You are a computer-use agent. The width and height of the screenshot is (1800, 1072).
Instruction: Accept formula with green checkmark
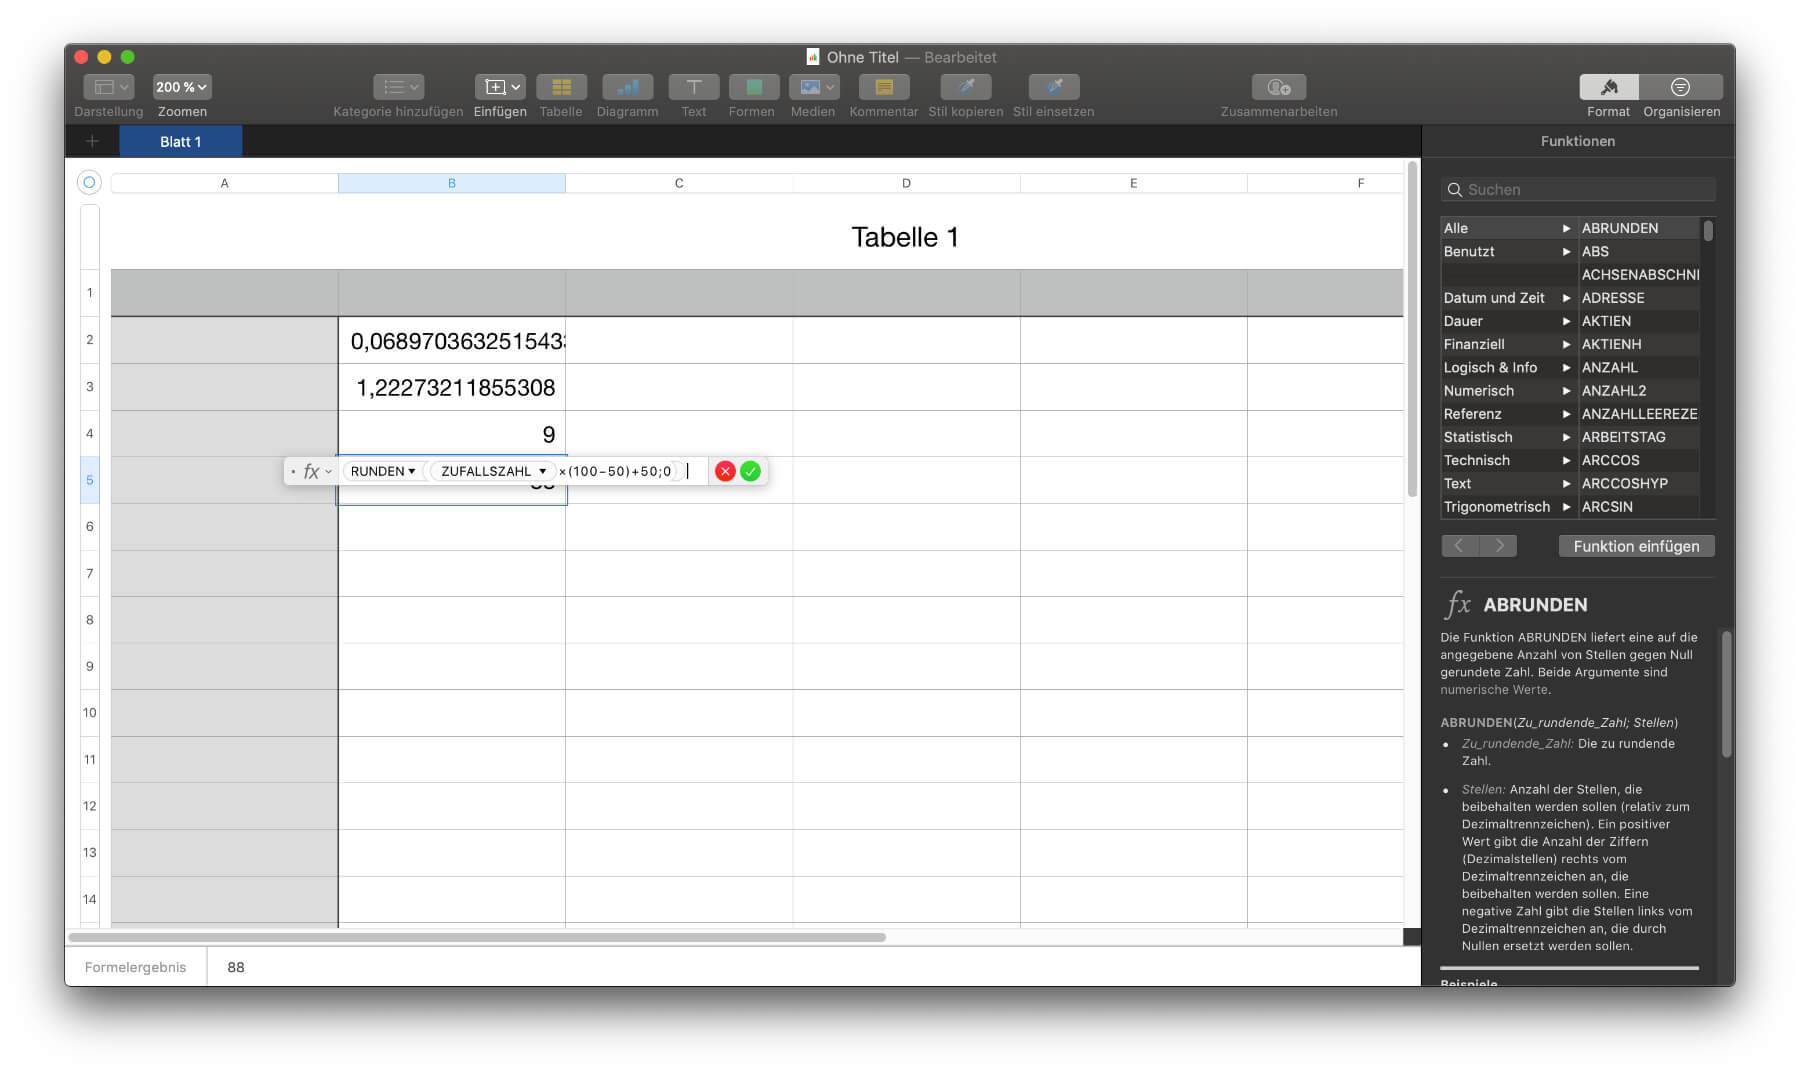click(x=751, y=471)
